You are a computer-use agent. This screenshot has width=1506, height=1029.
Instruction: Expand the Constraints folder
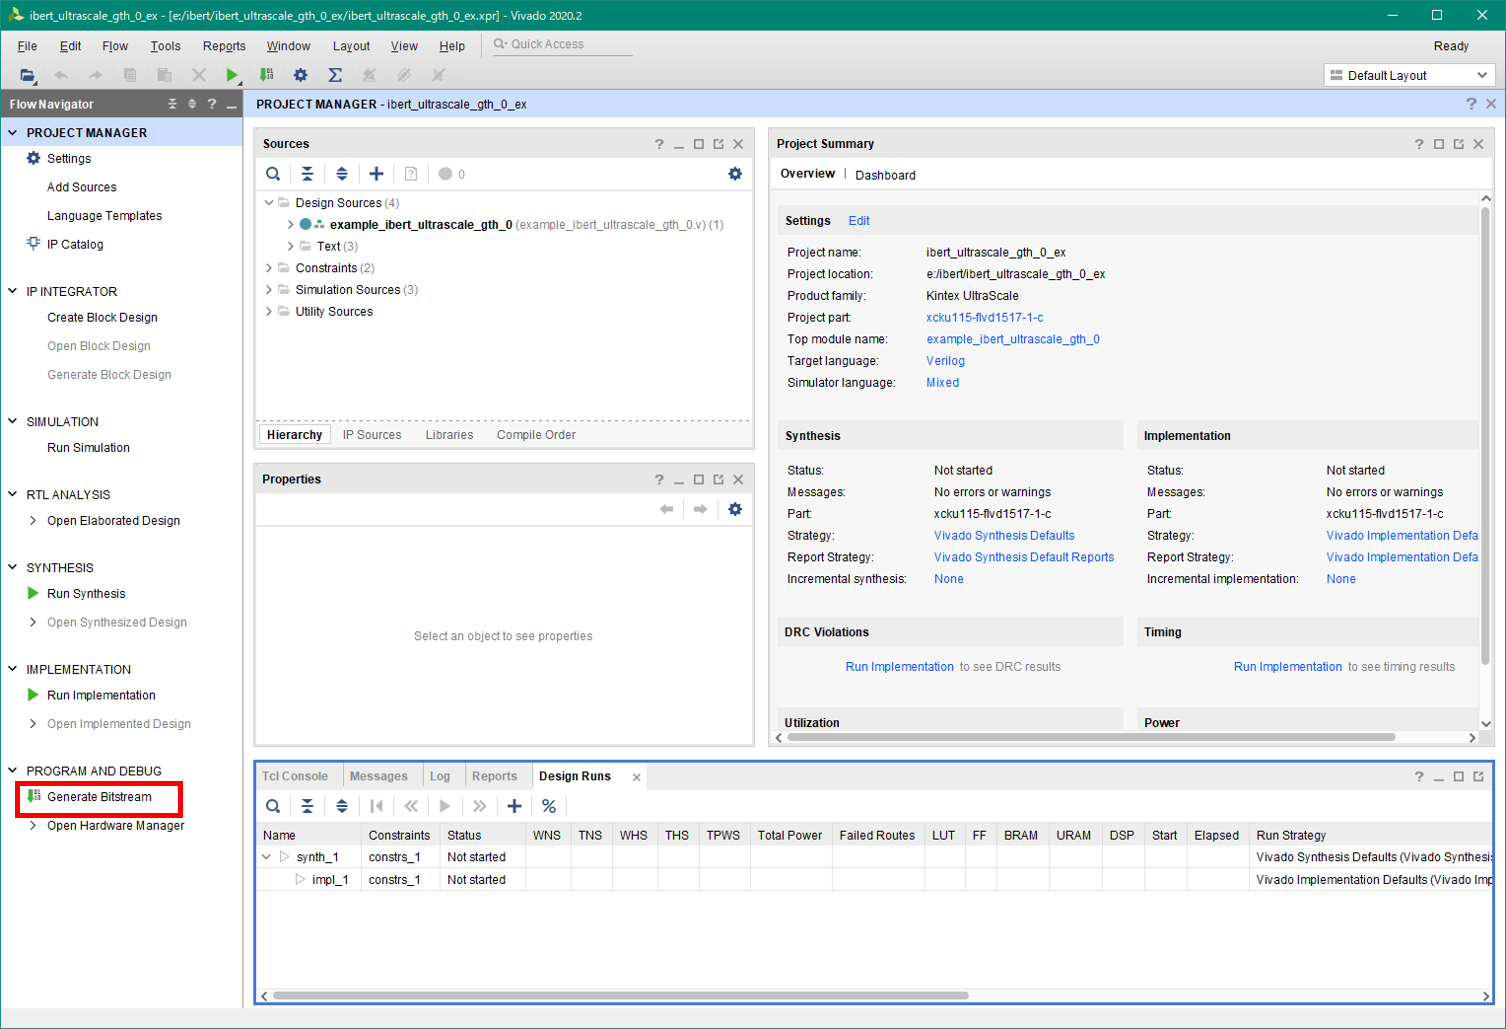tap(269, 268)
